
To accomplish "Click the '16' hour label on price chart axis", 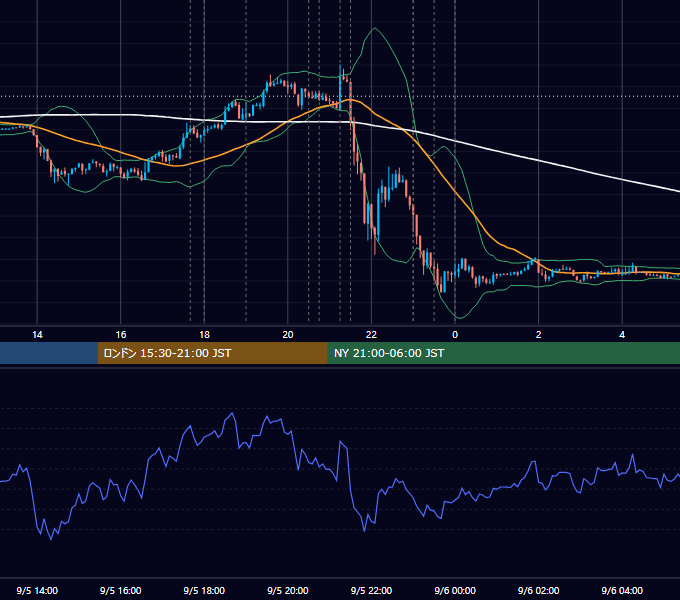I will pos(121,335).
